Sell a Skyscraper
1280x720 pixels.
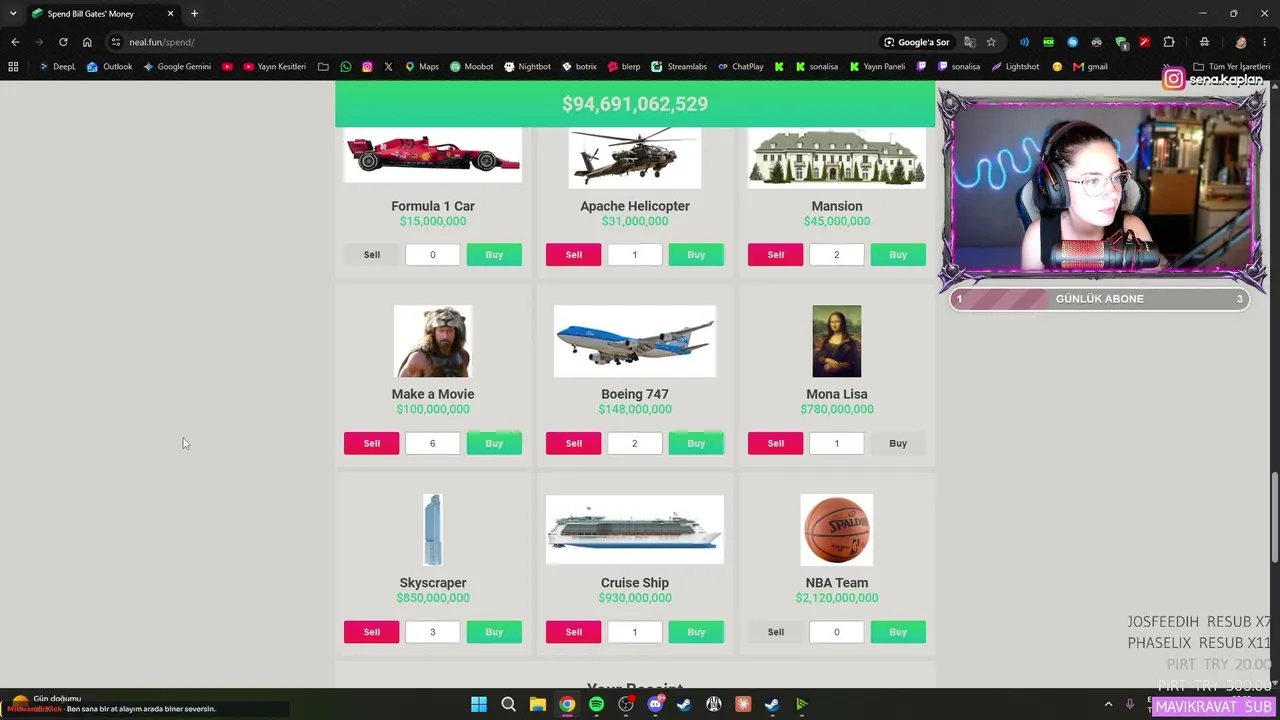371,632
